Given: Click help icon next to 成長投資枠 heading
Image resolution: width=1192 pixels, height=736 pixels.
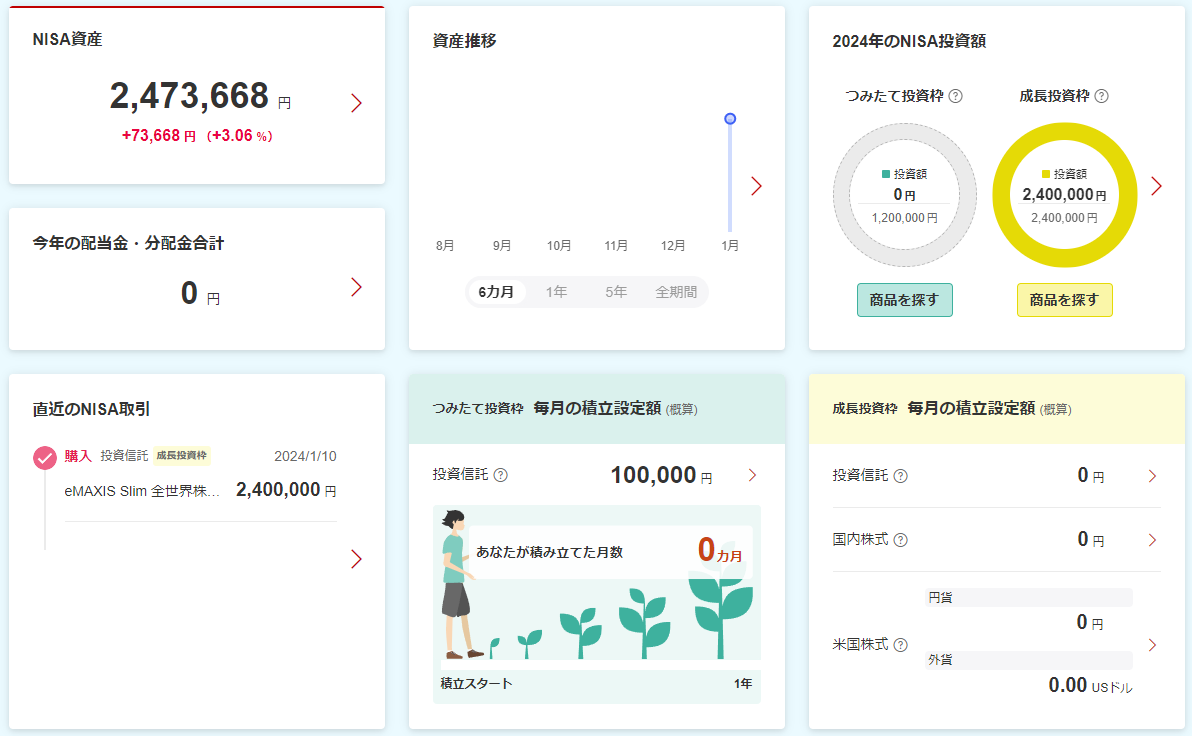Looking at the screenshot, I should 1102,96.
